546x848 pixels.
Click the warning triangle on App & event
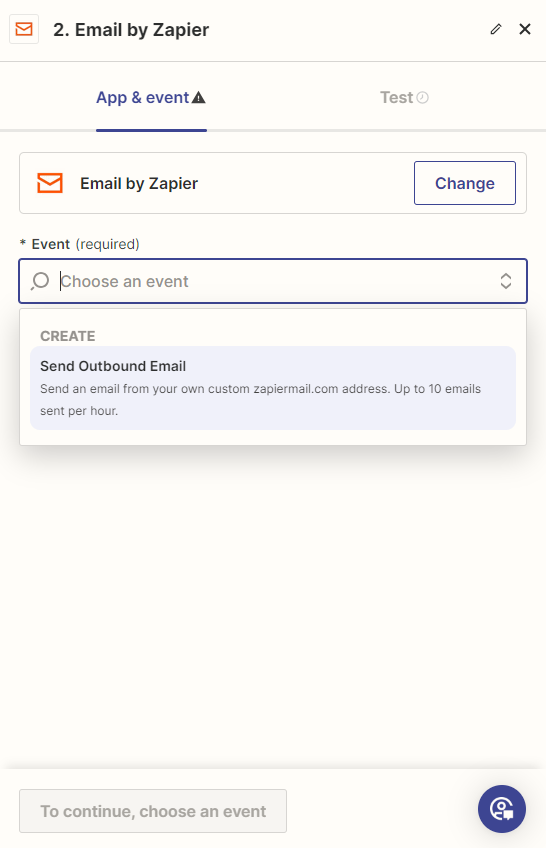(199, 97)
